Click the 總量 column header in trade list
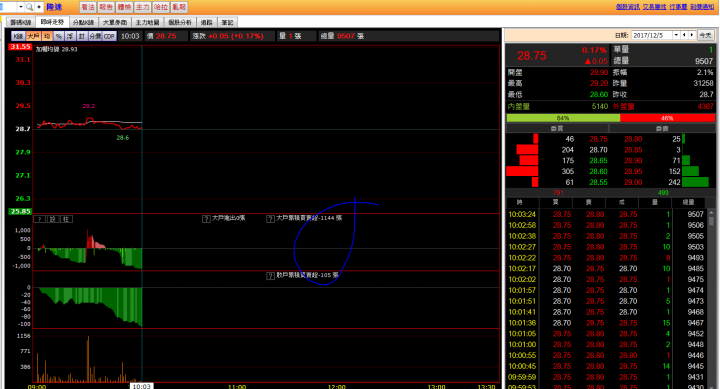This screenshot has height=389, width=720. point(688,203)
